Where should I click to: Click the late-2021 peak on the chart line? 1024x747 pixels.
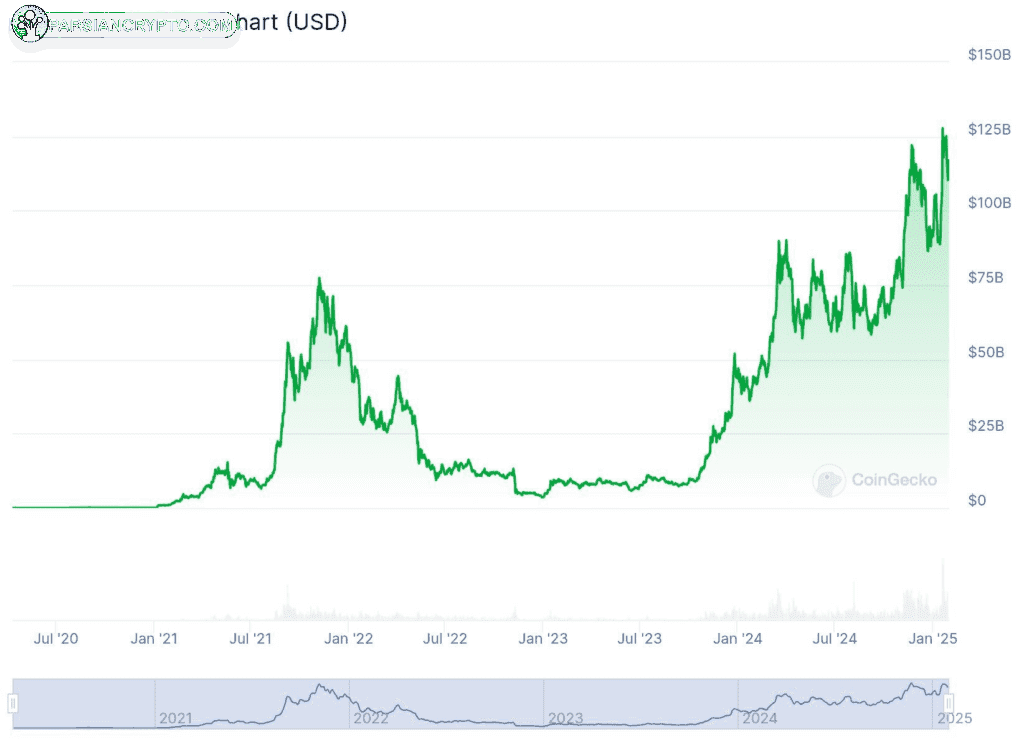(319, 279)
